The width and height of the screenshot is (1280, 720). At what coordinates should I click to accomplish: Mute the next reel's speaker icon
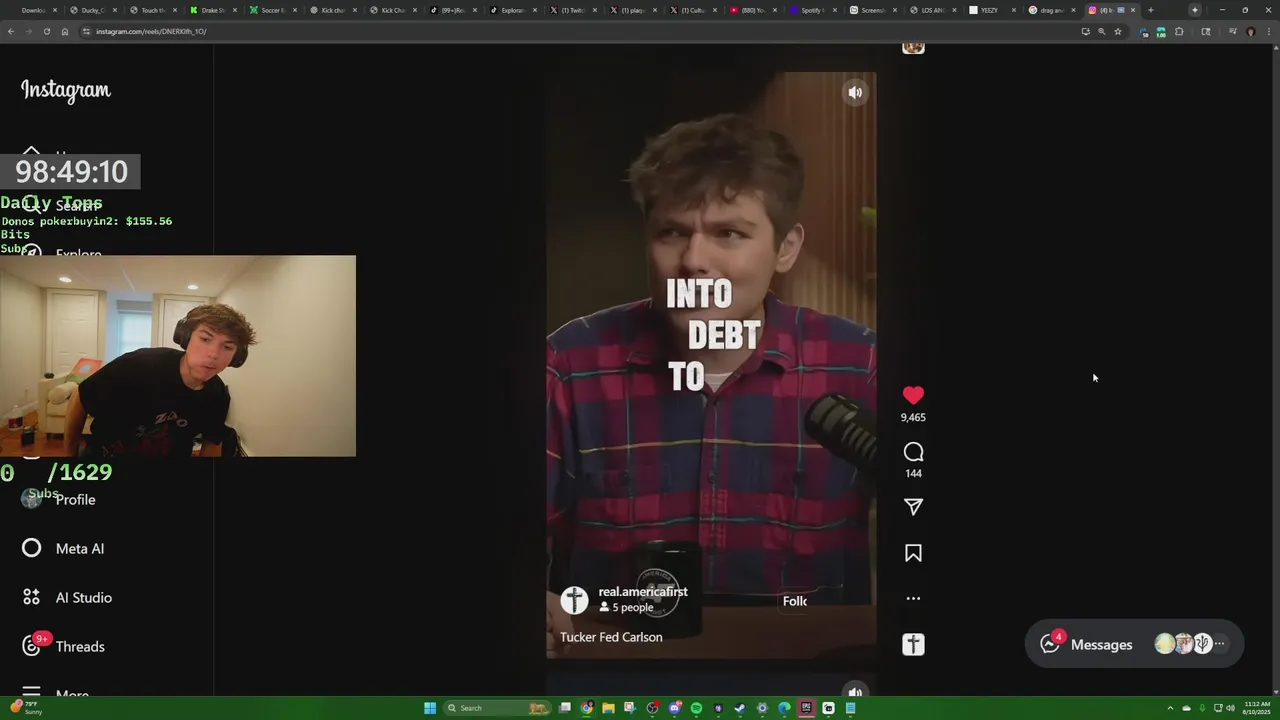pos(855,691)
